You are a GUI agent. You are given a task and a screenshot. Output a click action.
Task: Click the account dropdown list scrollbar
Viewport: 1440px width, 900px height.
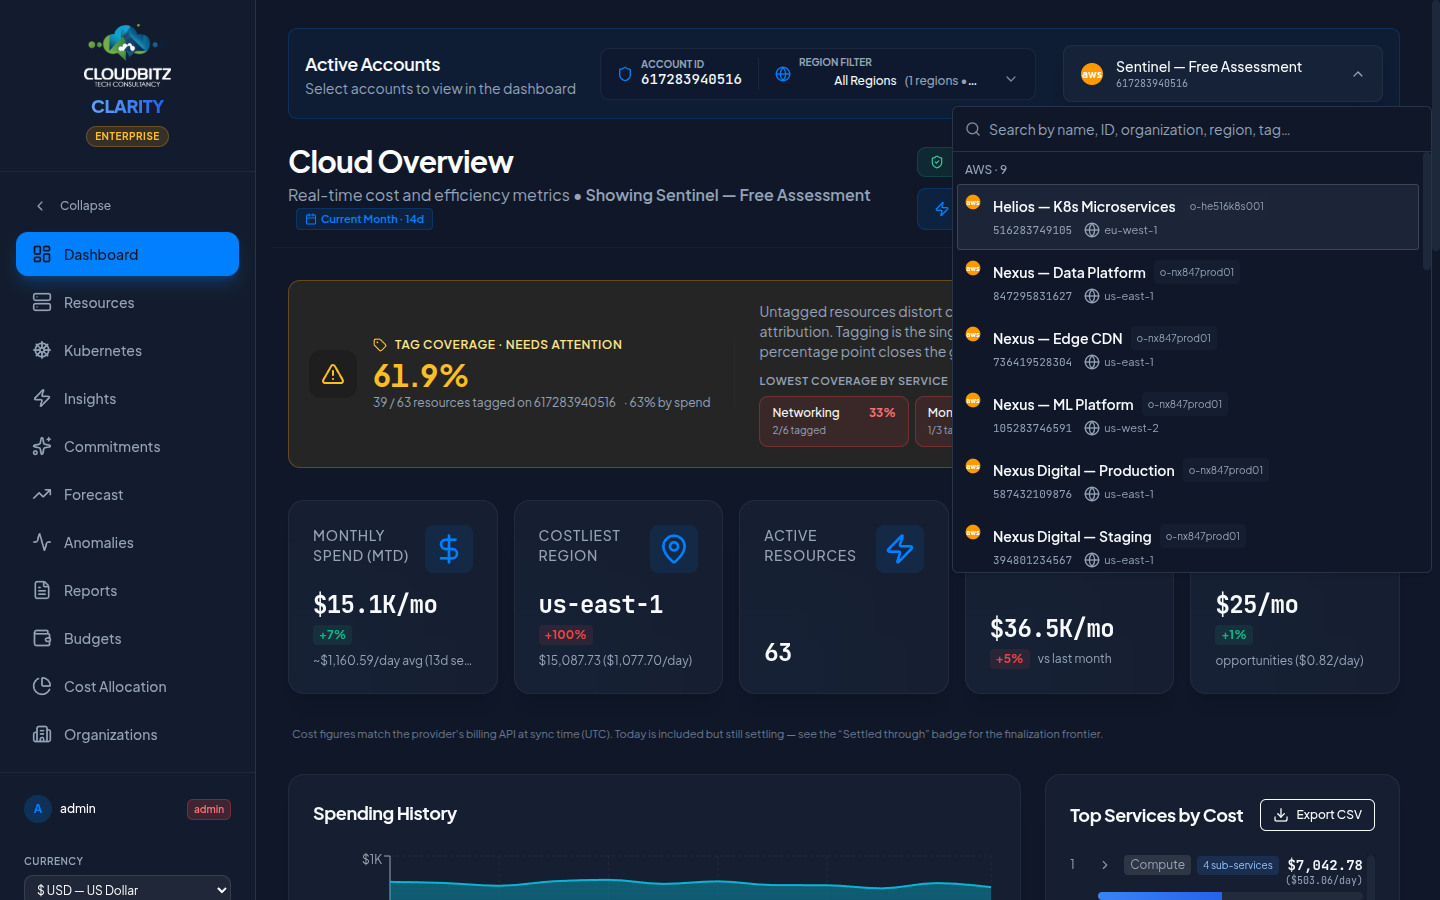[x=1427, y=210]
